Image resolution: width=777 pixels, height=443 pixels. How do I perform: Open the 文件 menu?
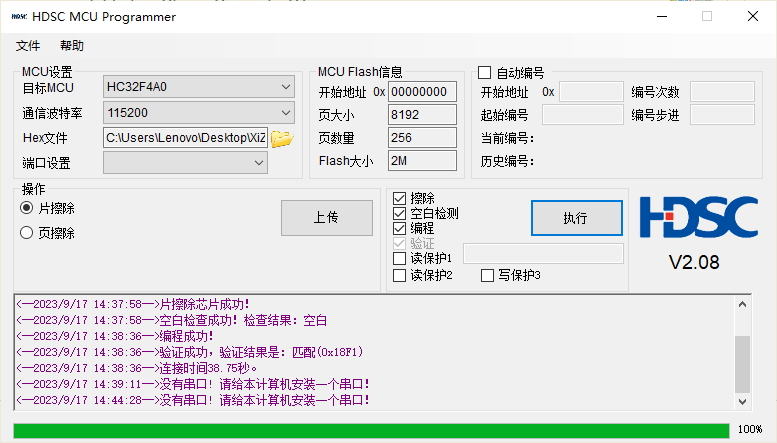click(28, 46)
